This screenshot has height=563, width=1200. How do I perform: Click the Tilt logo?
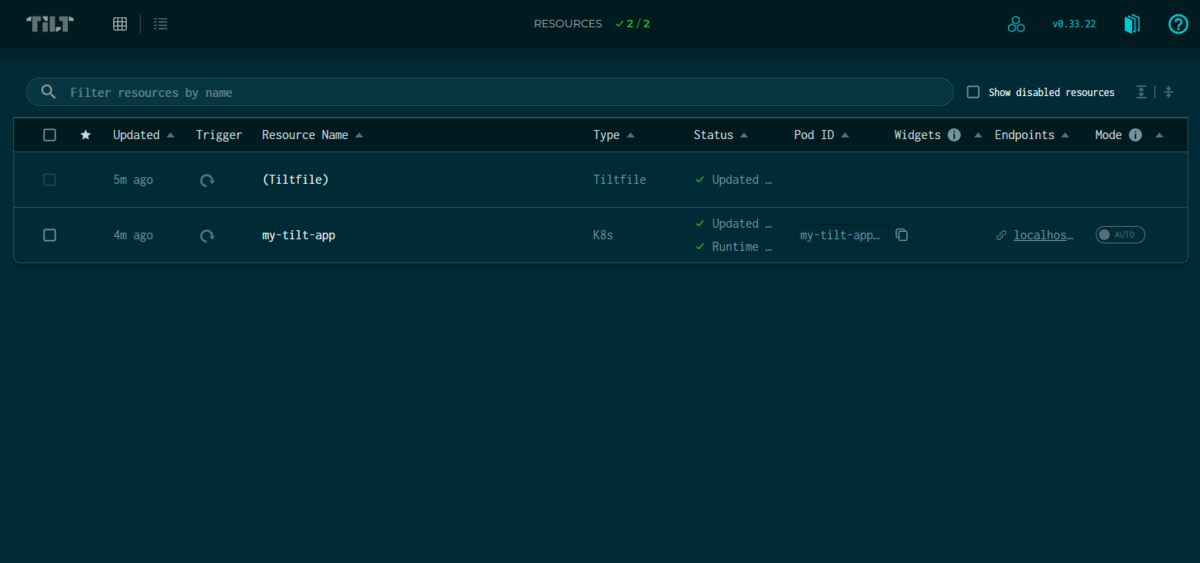(x=50, y=24)
